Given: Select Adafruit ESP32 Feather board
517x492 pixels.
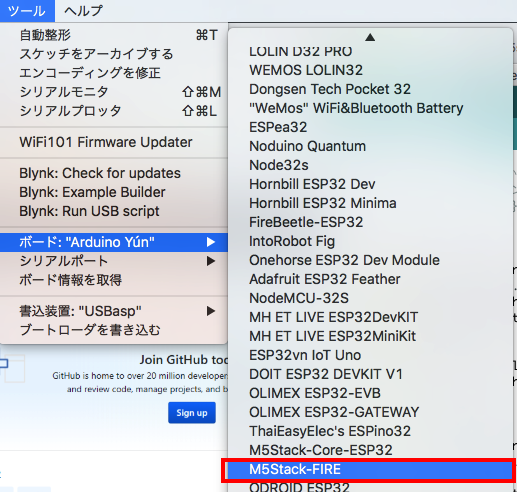Looking at the screenshot, I should pos(370,279).
